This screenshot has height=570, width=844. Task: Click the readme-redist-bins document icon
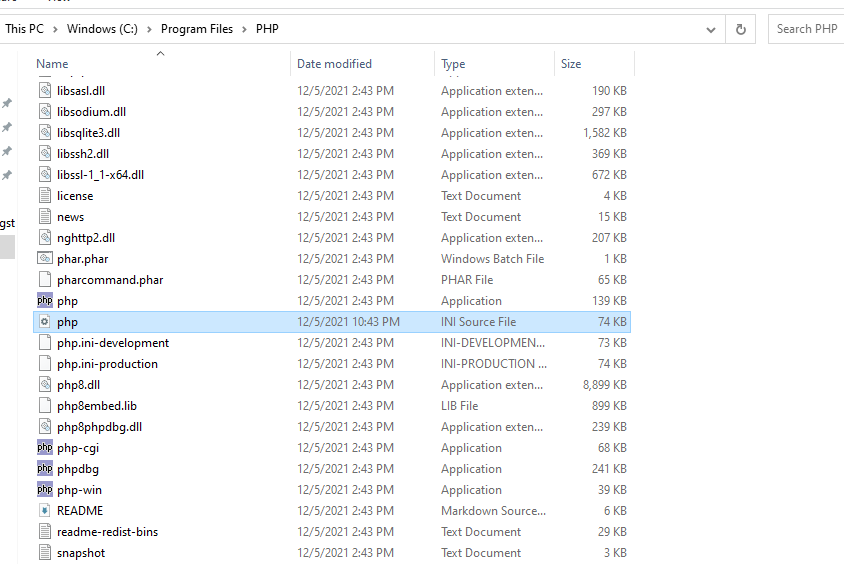coord(45,531)
